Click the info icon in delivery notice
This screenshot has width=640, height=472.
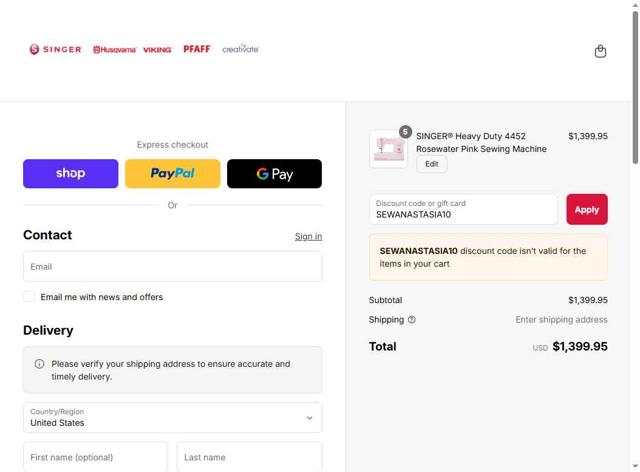[x=40, y=364]
